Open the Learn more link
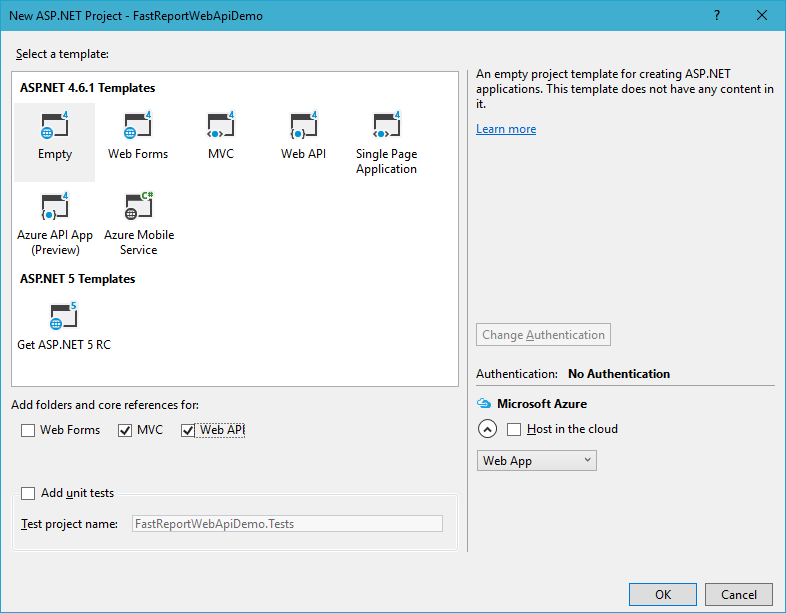 [506, 129]
